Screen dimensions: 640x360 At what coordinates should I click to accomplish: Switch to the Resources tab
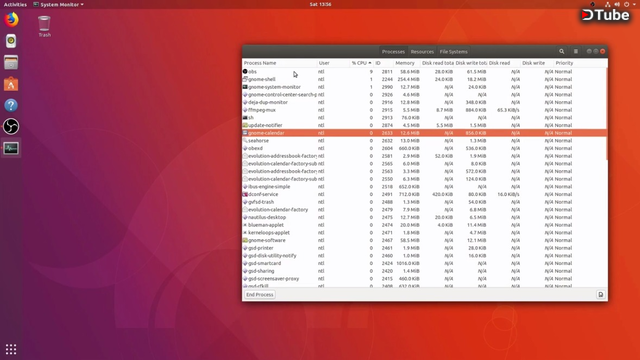pyautogui.click(x=422, y=52)
